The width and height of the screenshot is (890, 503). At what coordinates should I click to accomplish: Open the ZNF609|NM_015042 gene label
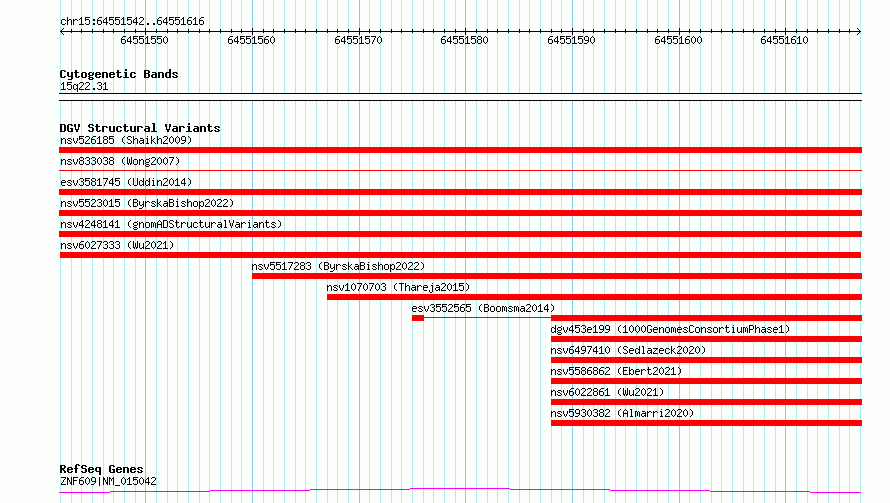pos(108,481)
